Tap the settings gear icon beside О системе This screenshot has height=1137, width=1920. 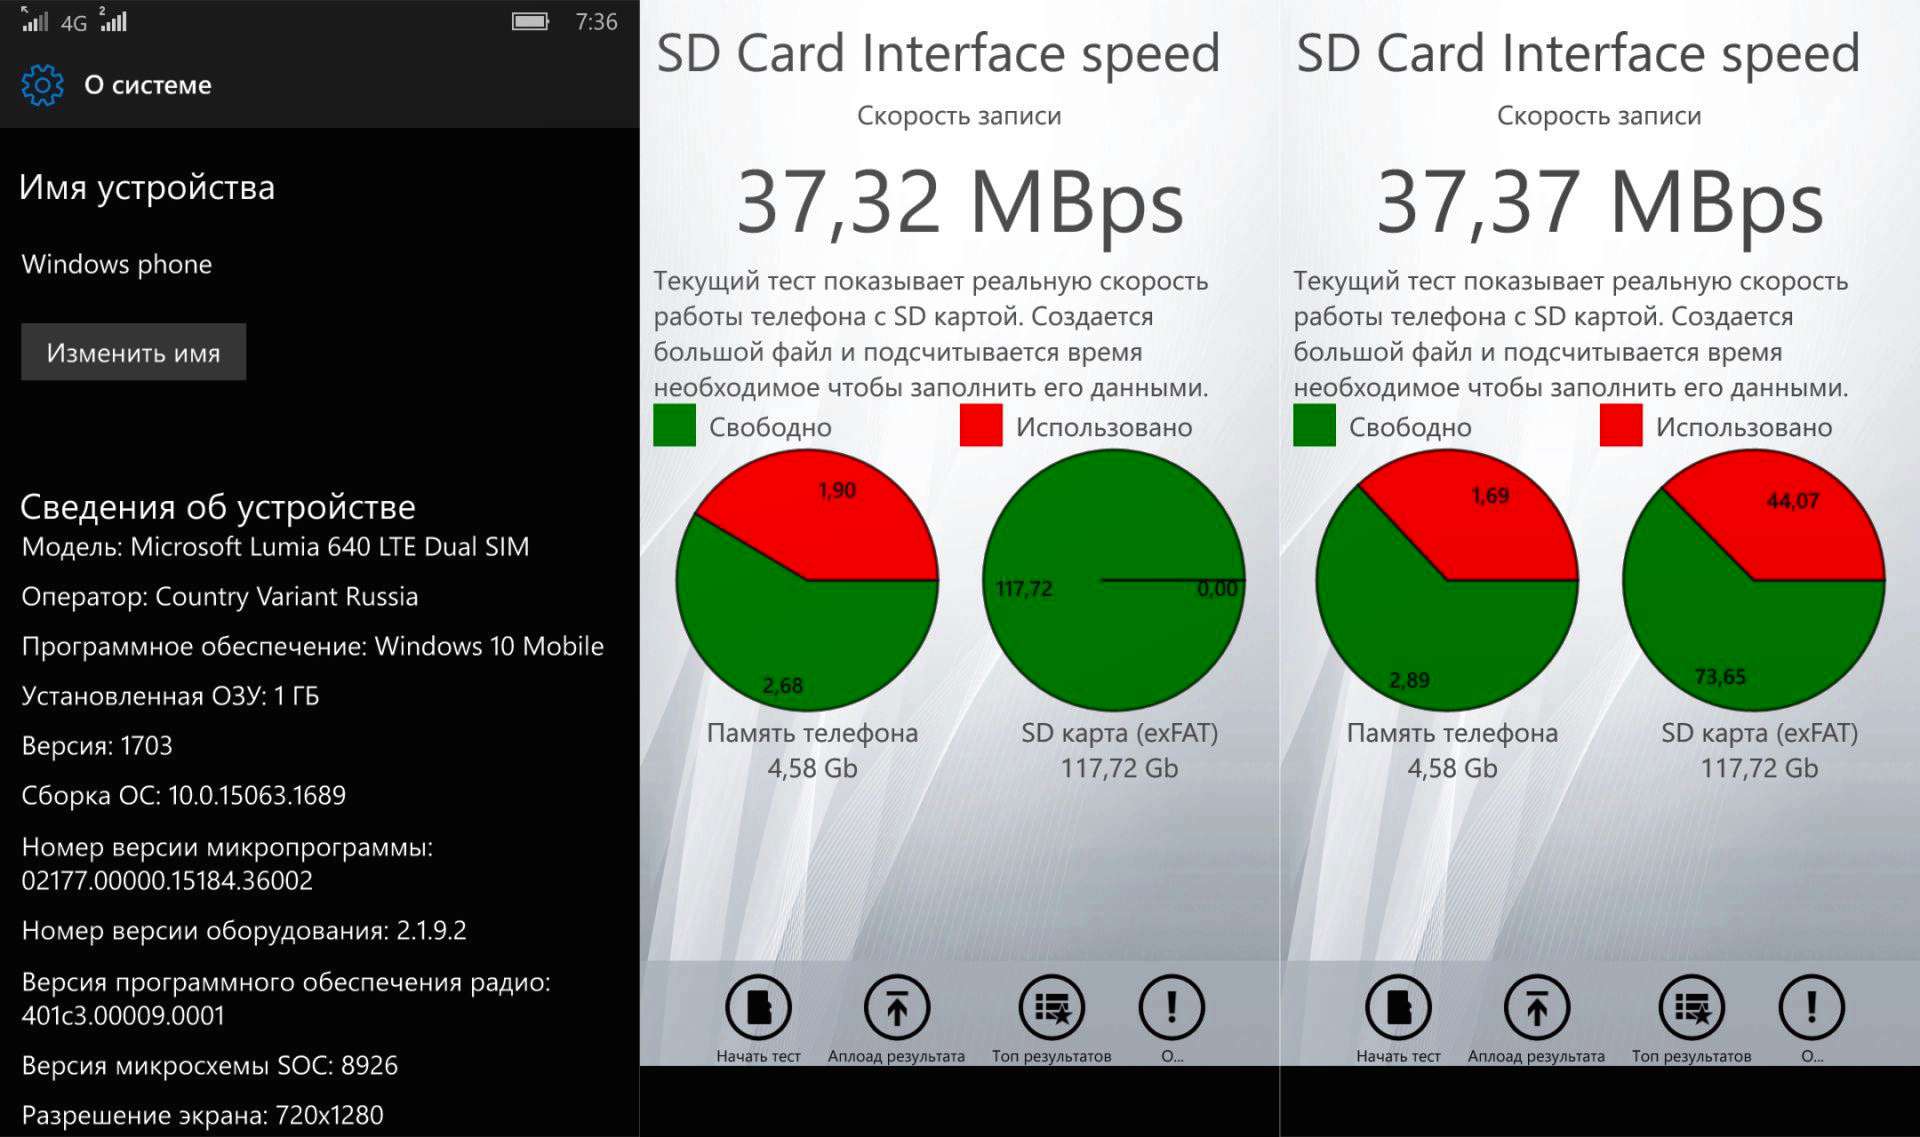tap(42, 85)
